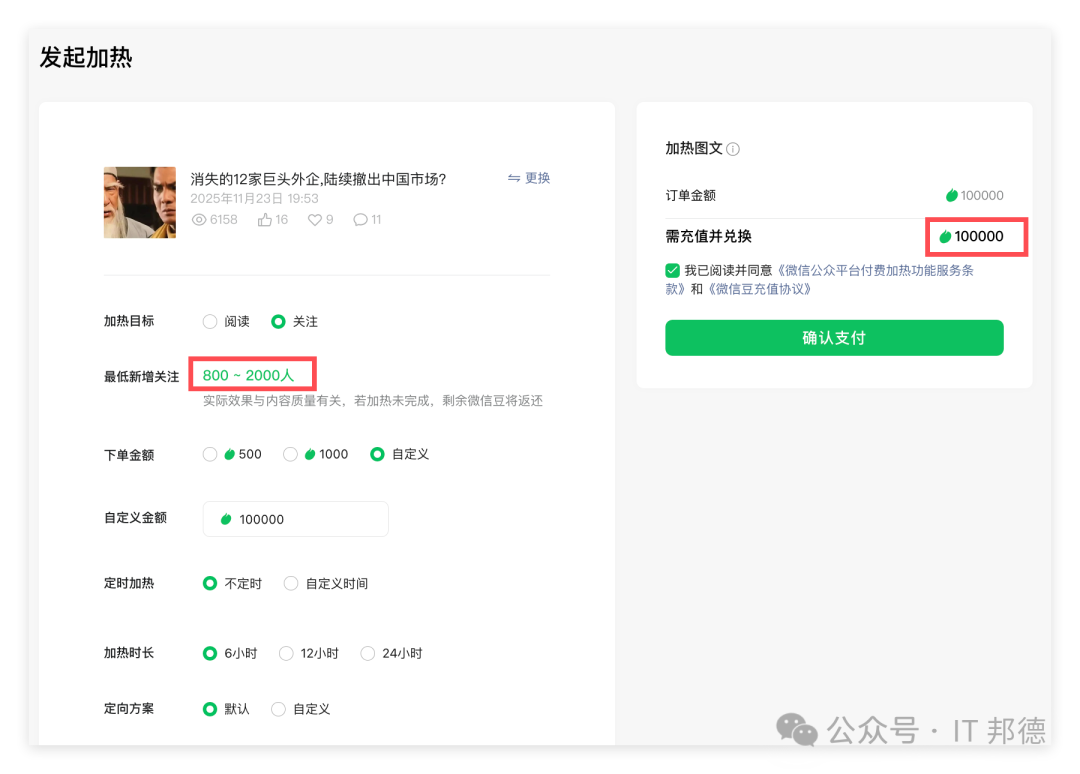Viewport: 1080px width, 774px height.
Task: Select 关注 as the 加热目标
Action: point(278,322)
